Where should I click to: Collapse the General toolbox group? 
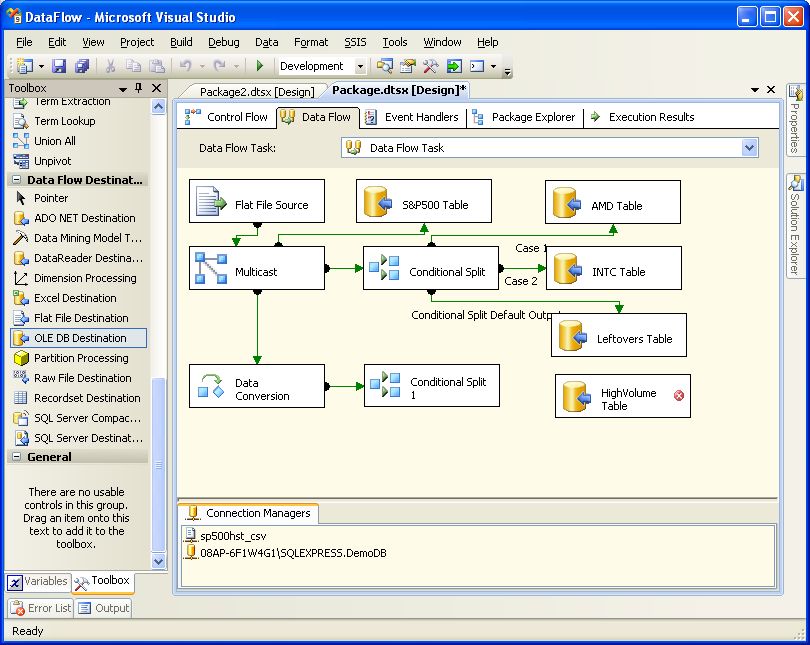tap(17, 457)
